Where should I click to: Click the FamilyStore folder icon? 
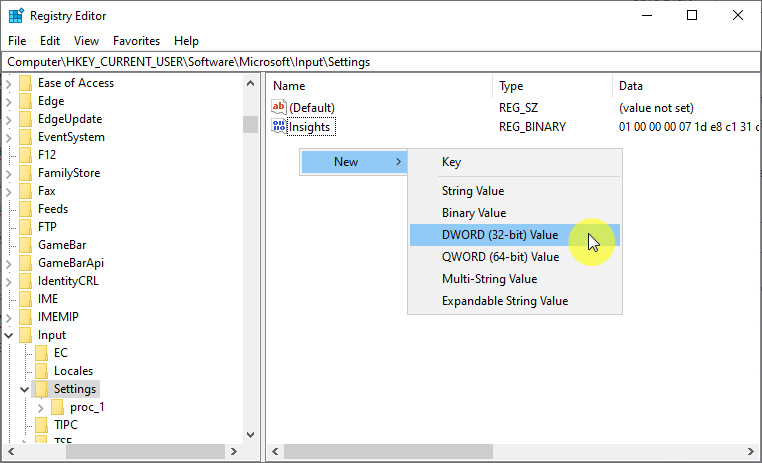coord(25,173)
